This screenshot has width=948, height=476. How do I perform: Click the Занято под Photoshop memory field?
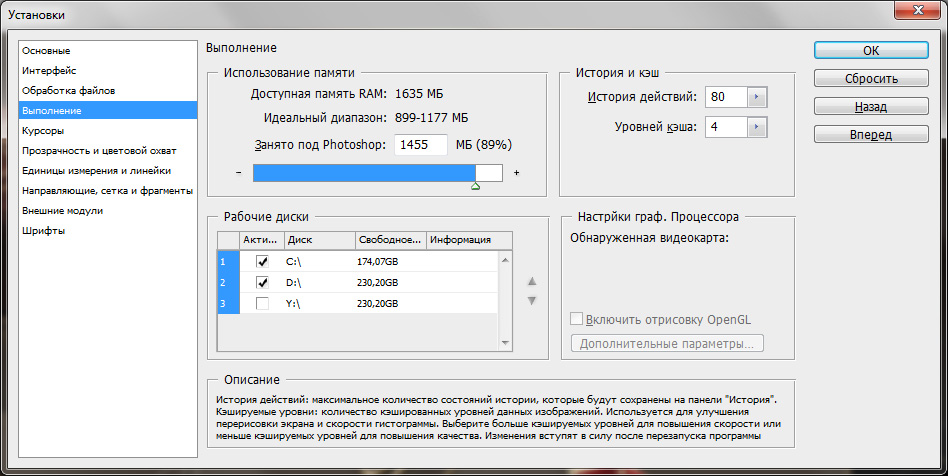(421, 145)
